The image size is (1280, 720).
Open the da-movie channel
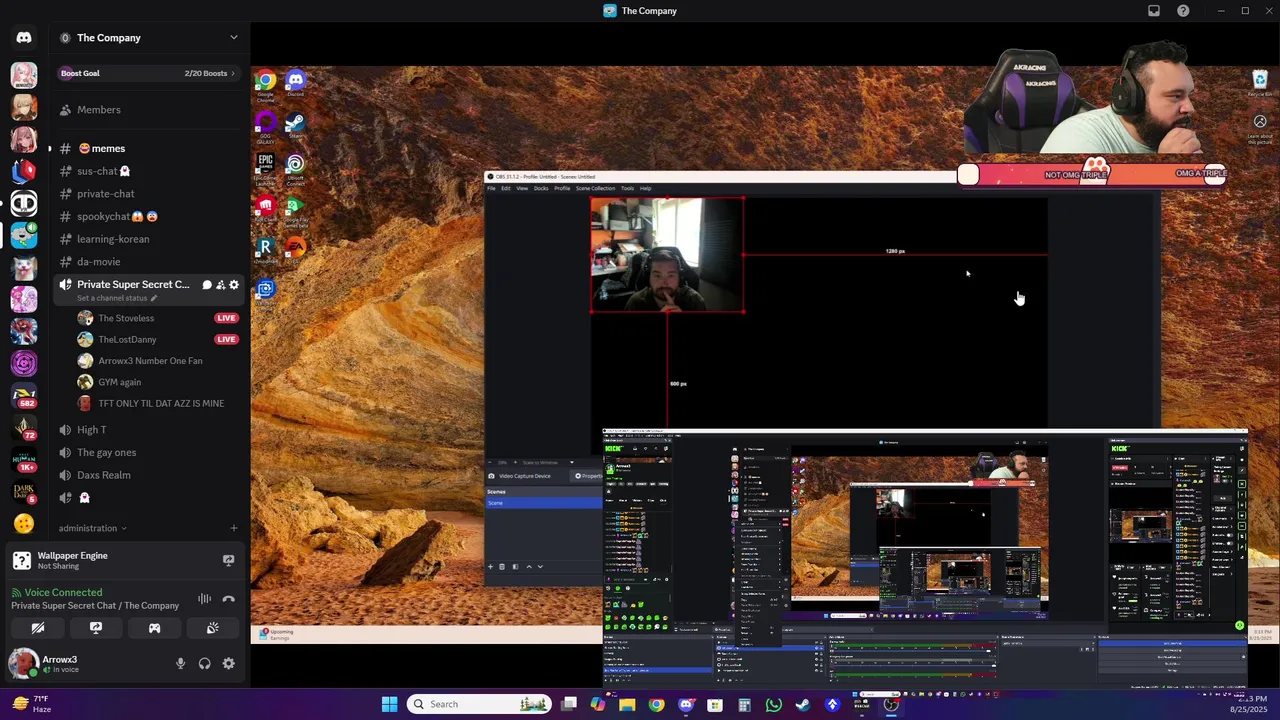point(148,262)
